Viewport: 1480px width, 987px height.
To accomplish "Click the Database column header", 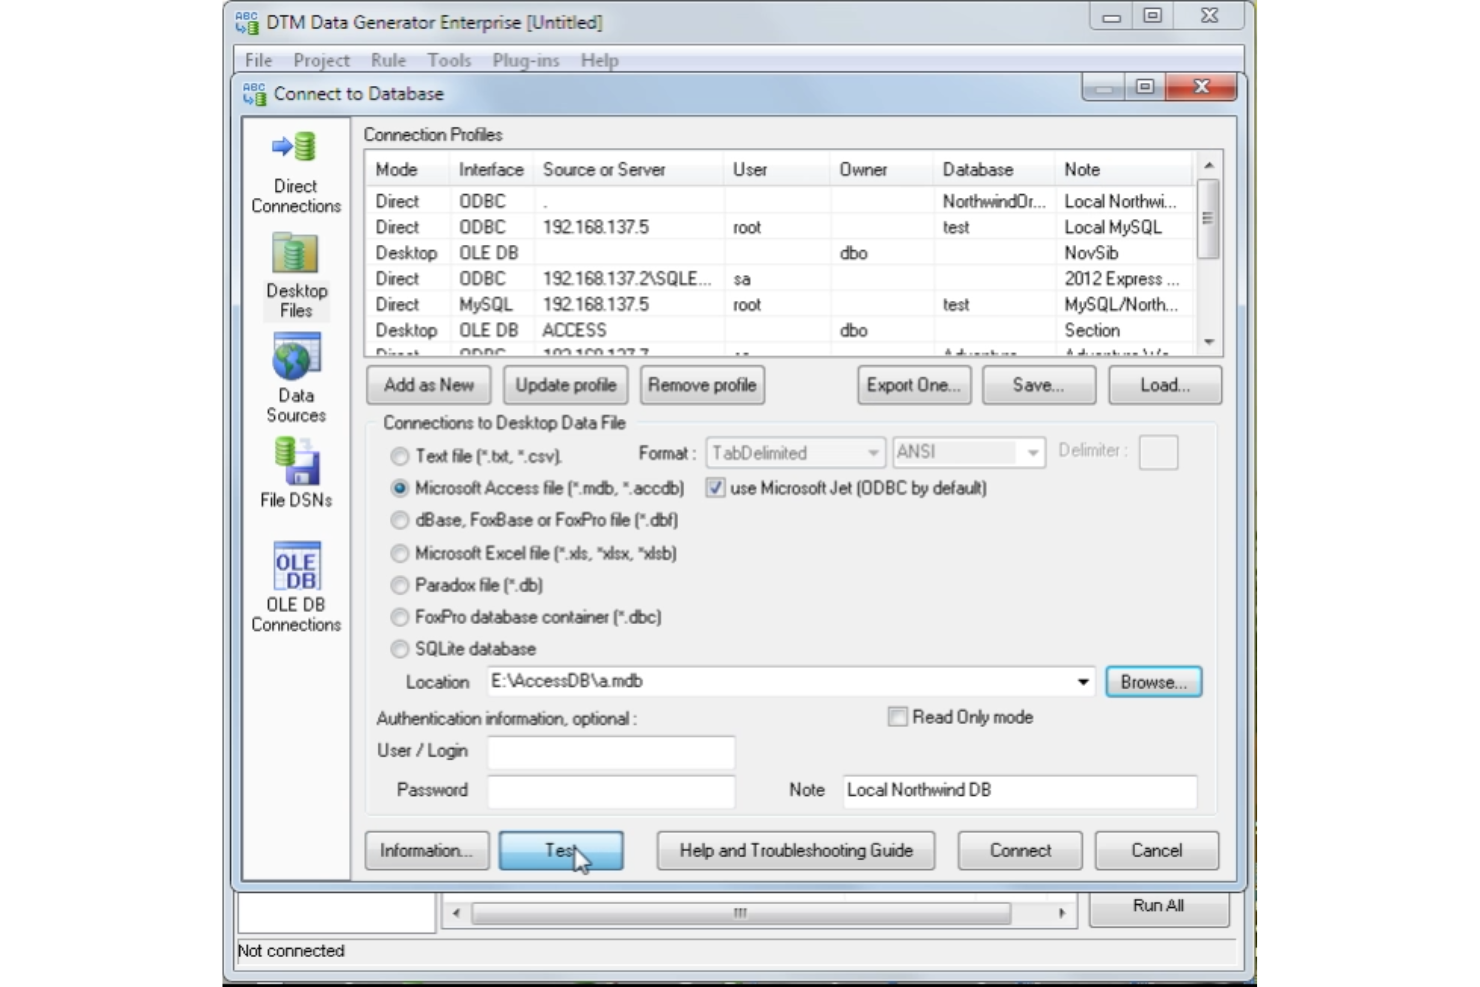I will point(993,170).
